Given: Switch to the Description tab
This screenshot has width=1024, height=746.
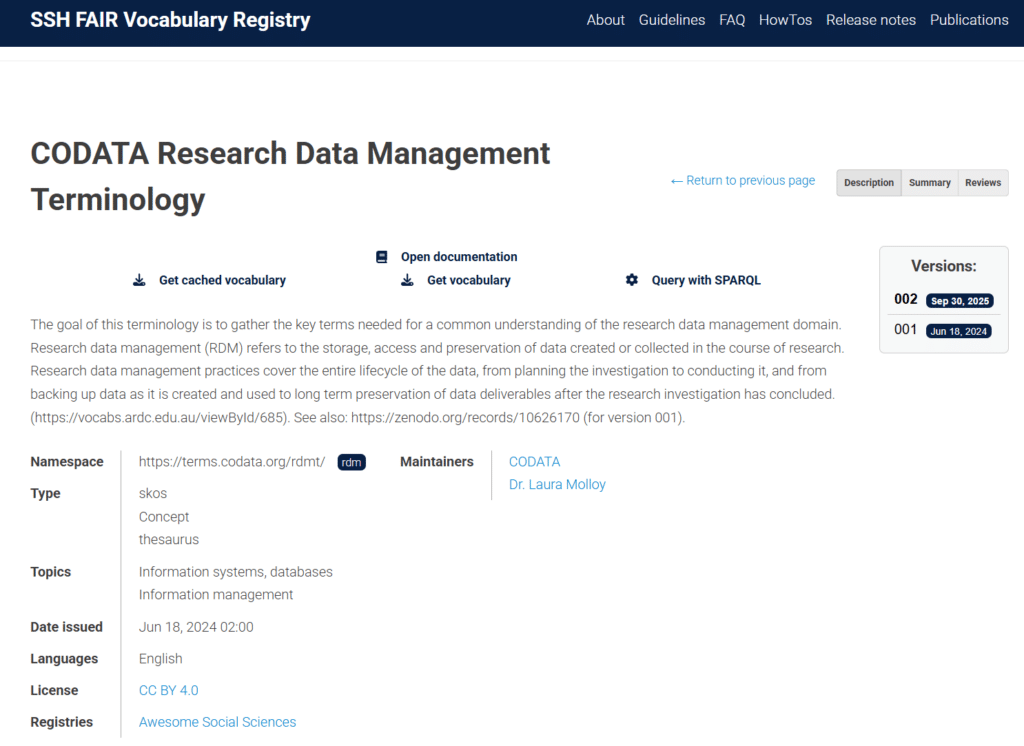Looking at the screenshot, I should point(869,183).
